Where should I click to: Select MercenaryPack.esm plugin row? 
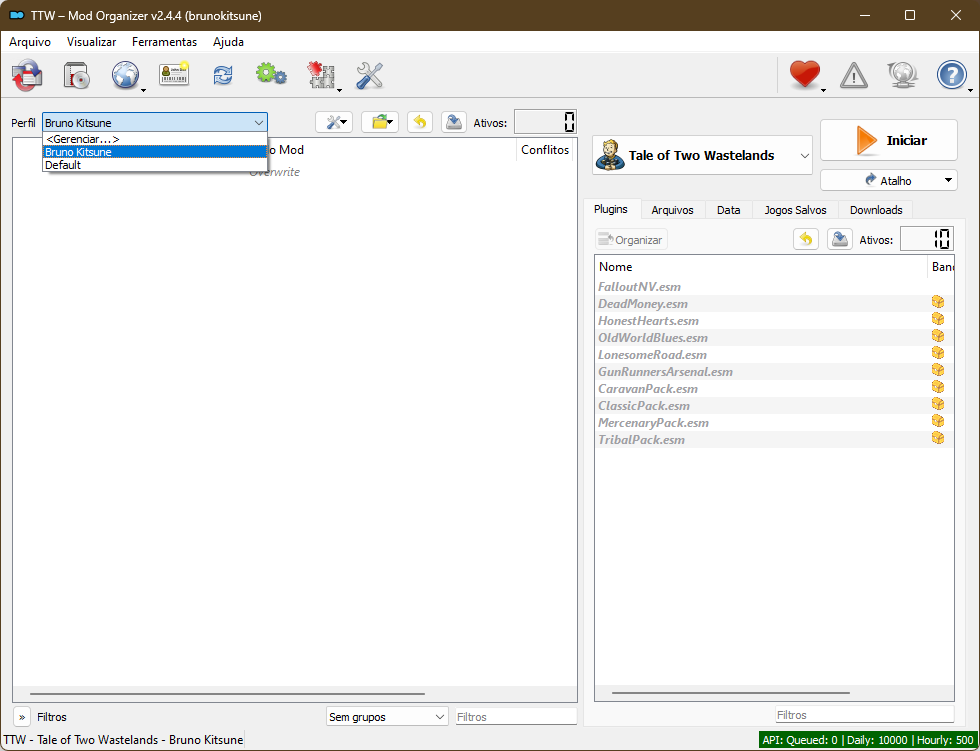tap(774, 422)
